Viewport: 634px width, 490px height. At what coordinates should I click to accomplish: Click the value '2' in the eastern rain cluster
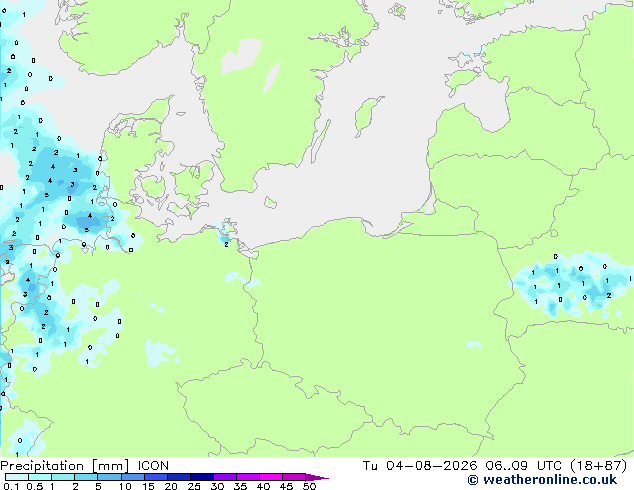click(609, 296)
